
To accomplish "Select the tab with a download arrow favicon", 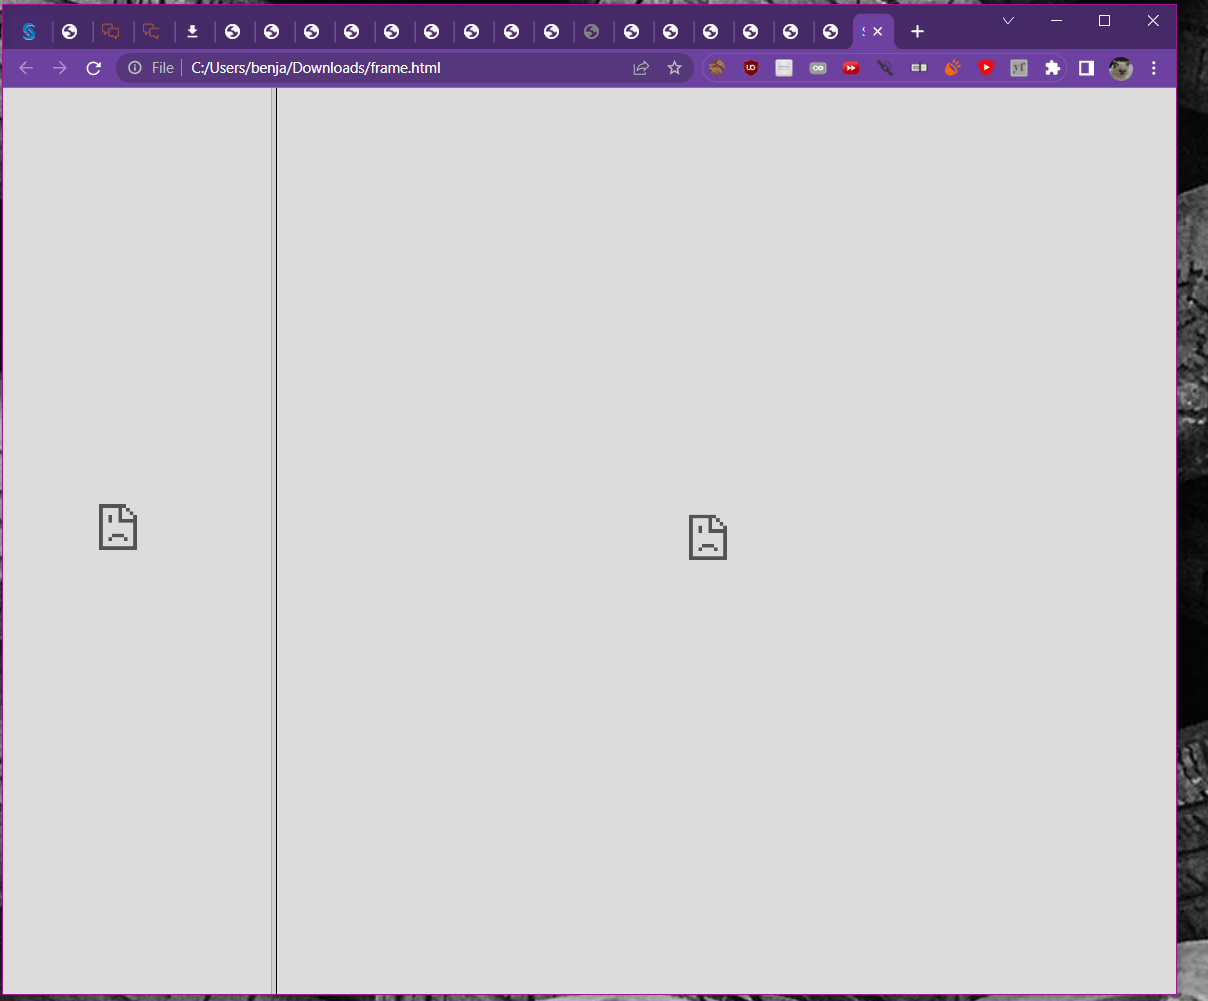I will [193, 31].
